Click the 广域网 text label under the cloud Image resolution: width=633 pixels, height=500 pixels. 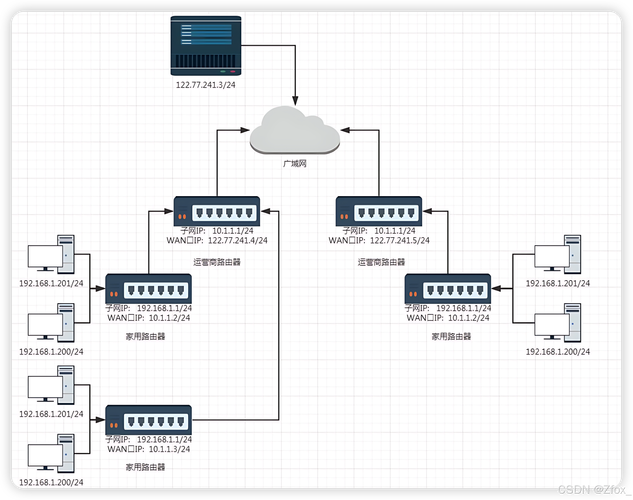point(293,163)
